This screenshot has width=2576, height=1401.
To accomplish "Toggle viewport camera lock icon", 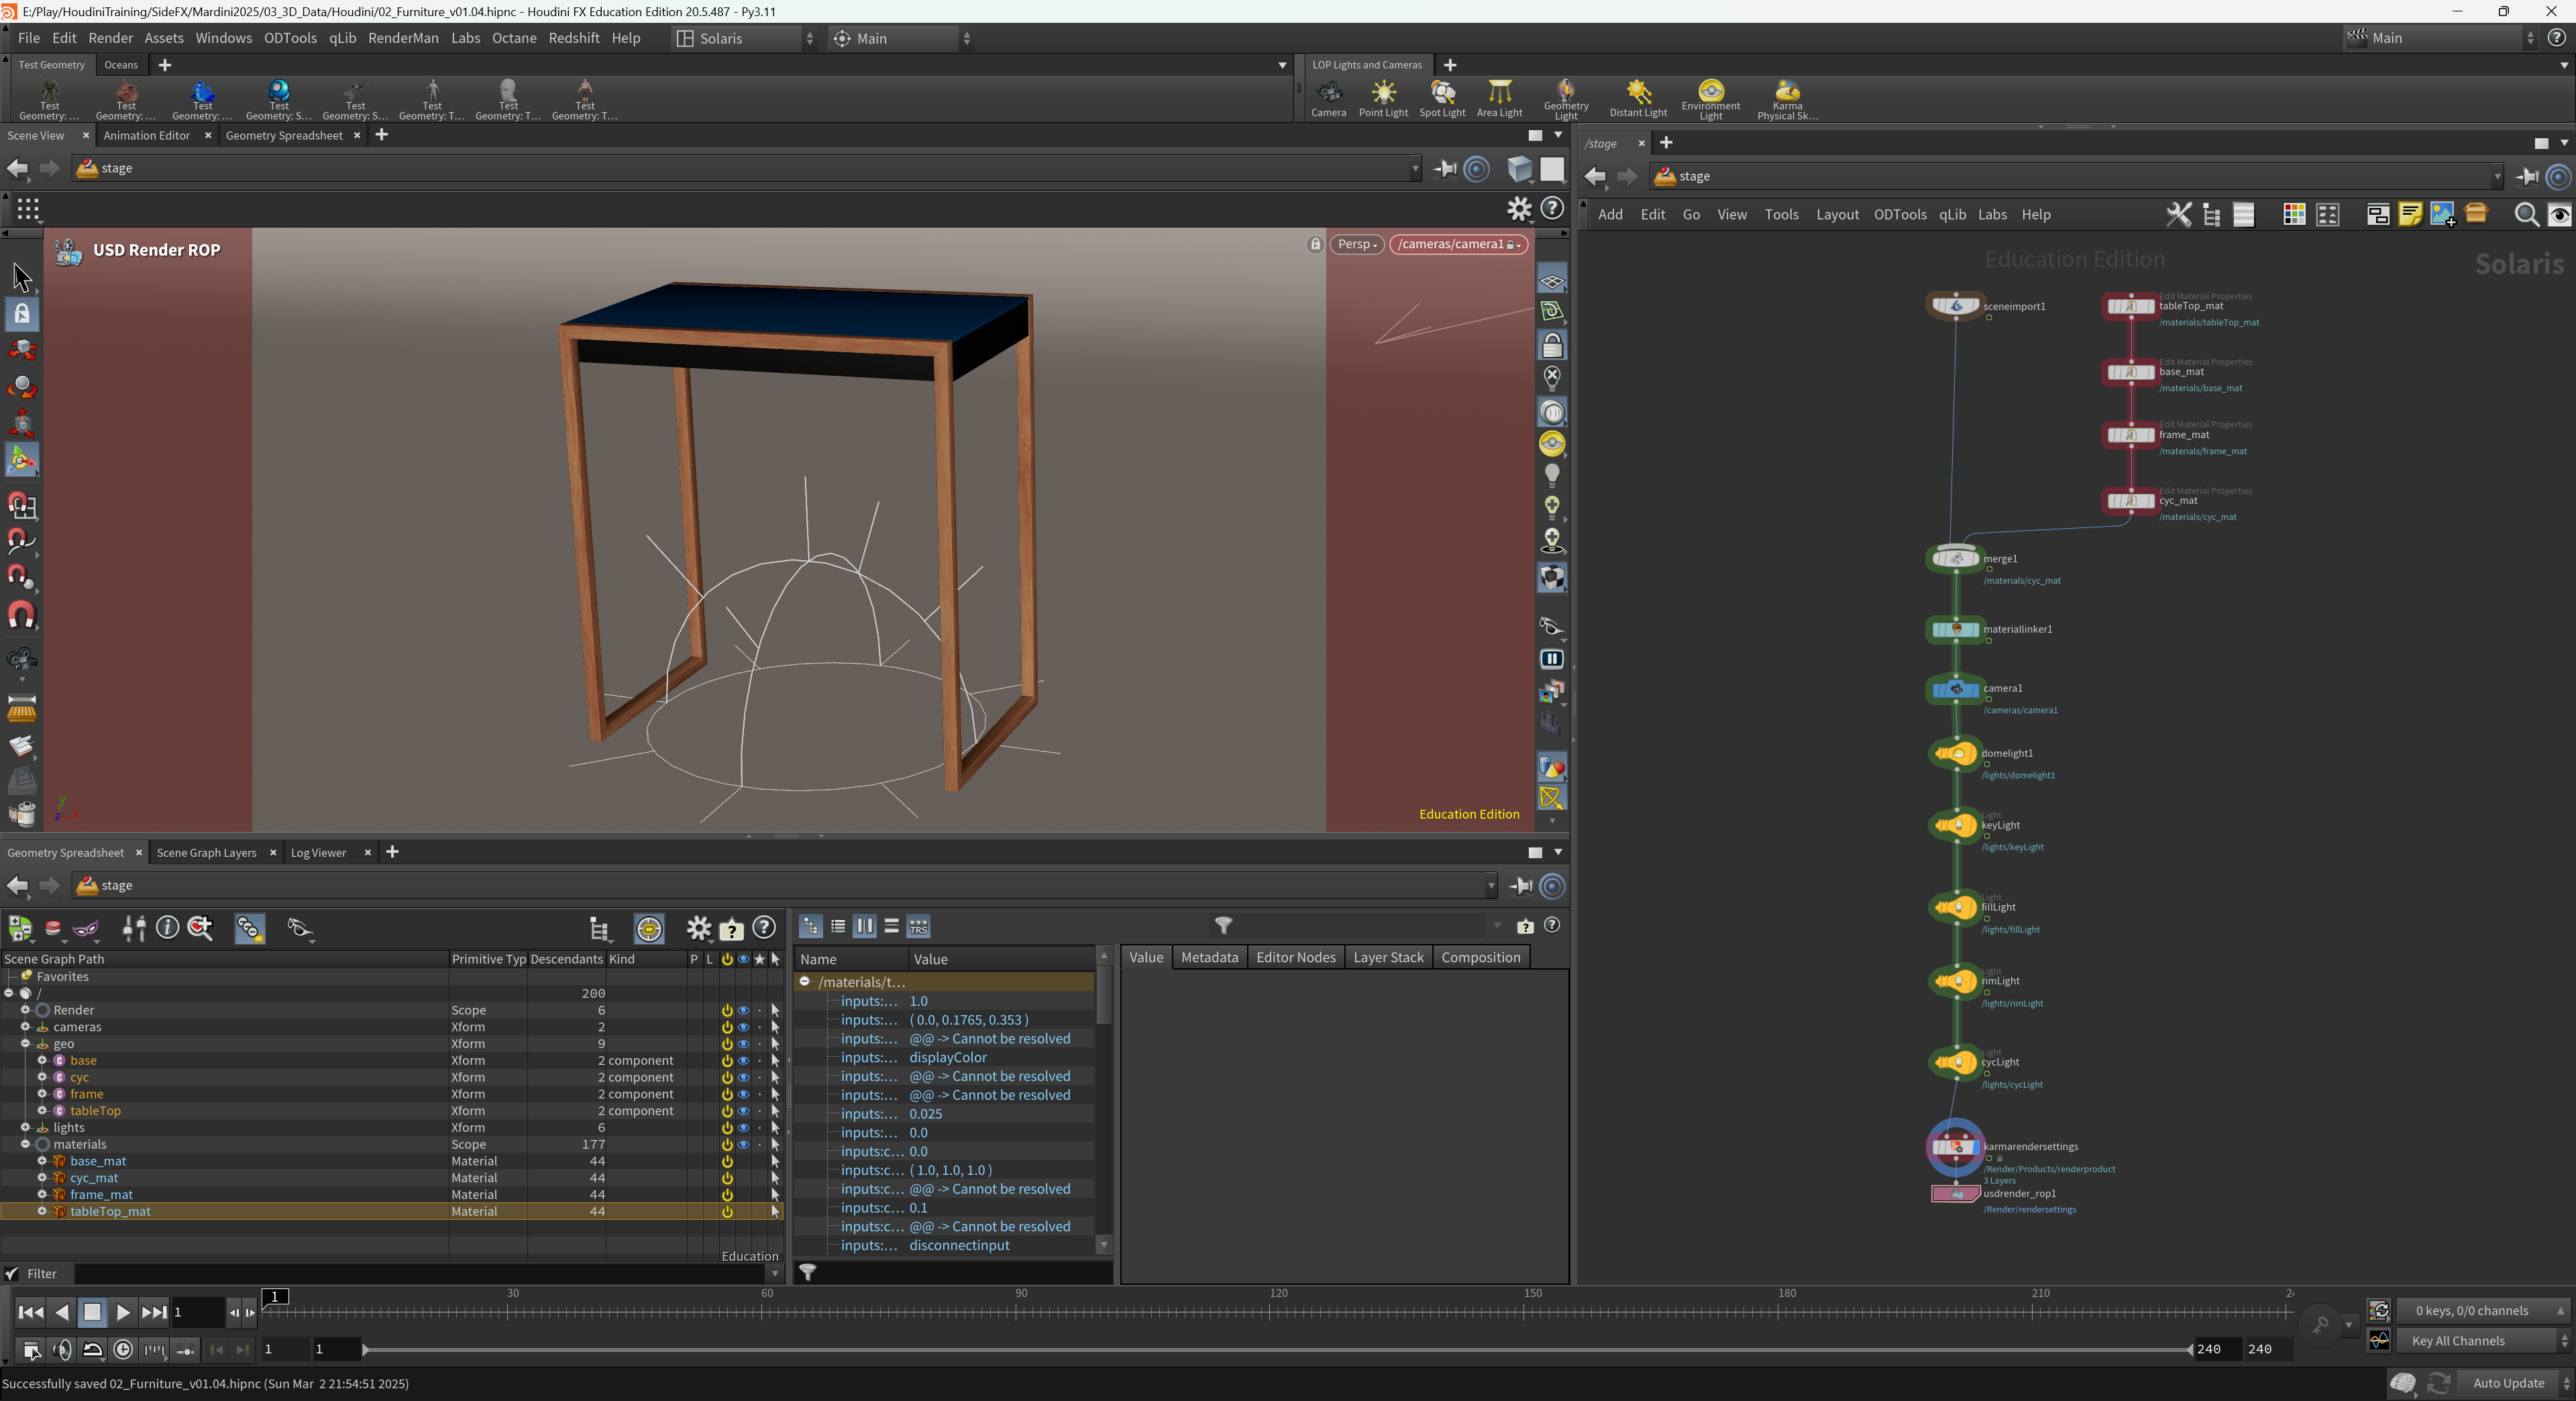I will pos(1315,244).
